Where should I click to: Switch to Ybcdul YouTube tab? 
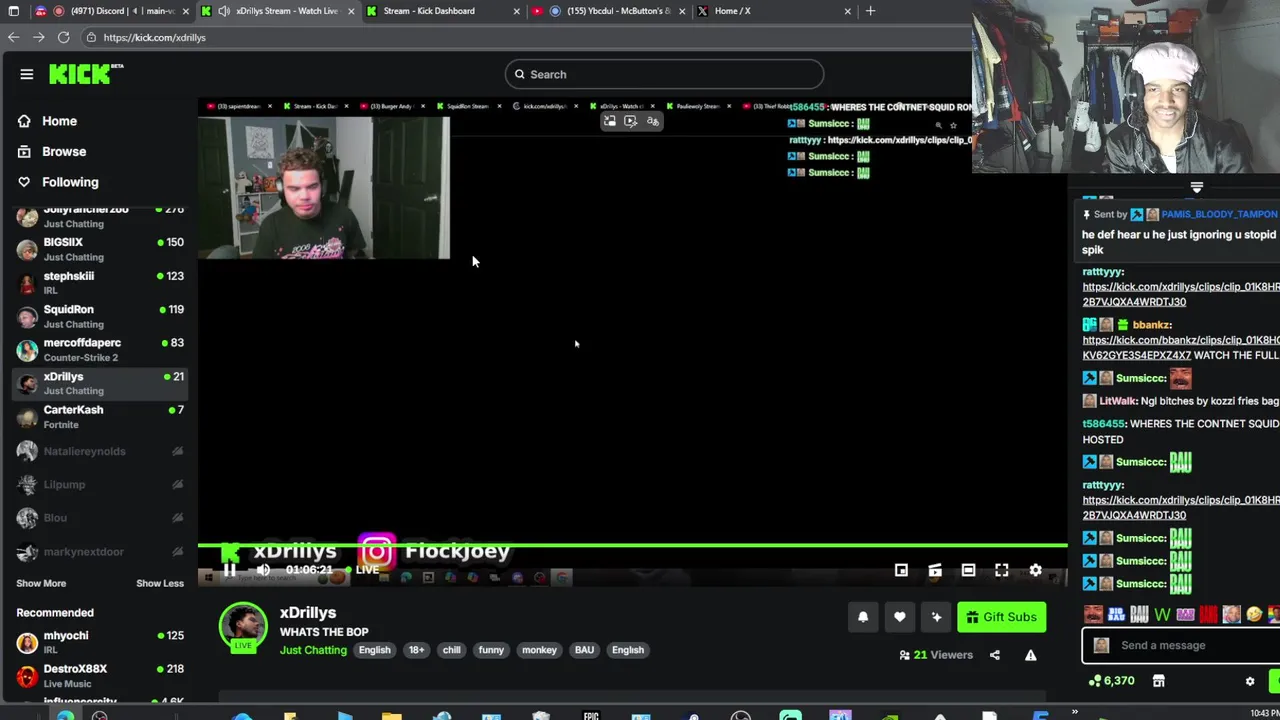[608, 11]
